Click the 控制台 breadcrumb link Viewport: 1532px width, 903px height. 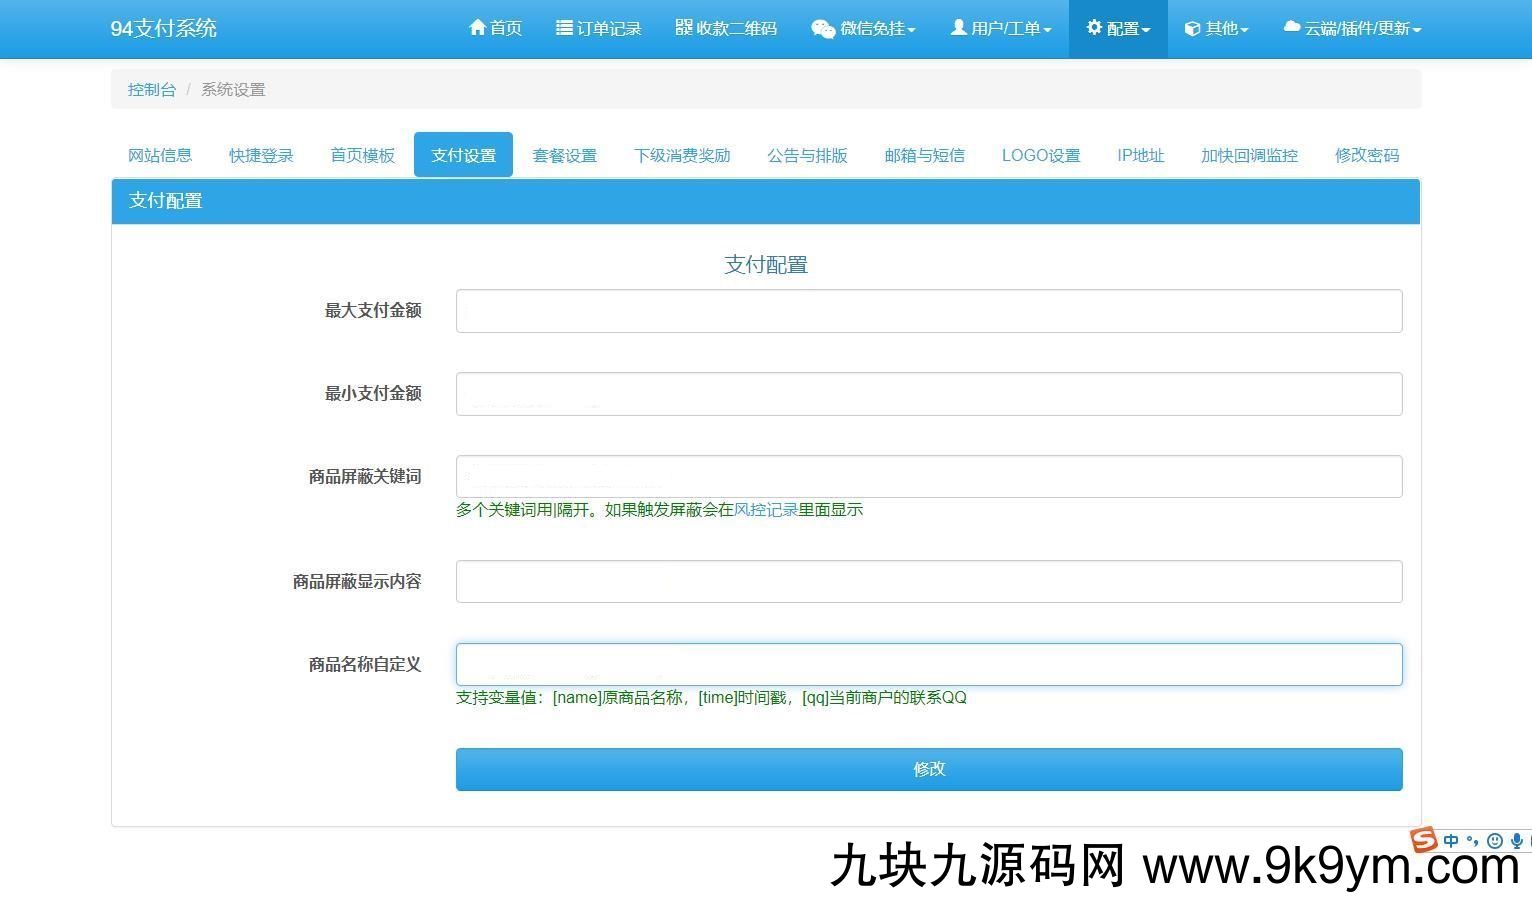(151, 89)
